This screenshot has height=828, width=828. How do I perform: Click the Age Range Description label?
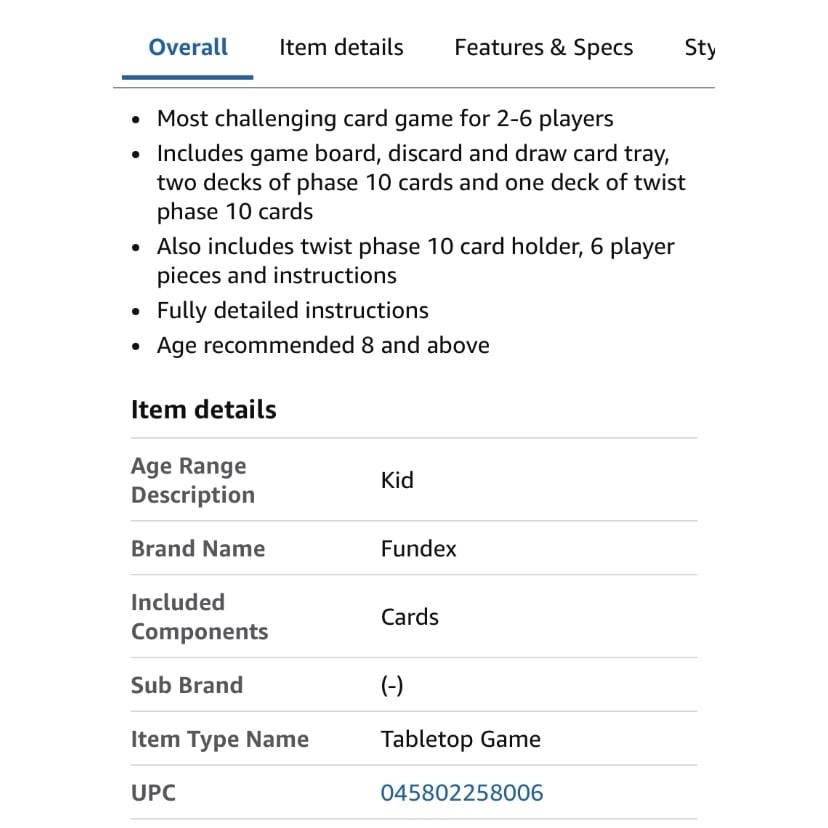[x=193, y=480]
